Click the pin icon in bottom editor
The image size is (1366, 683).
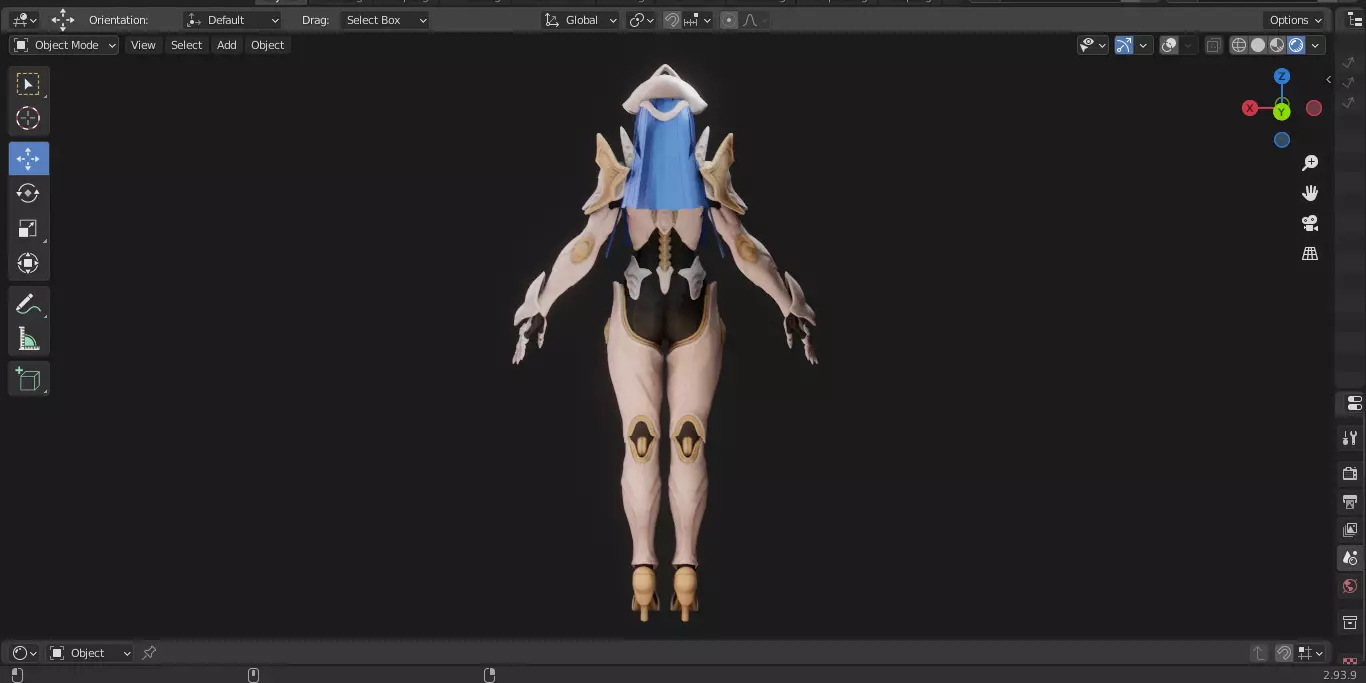[x=149, y=653]
